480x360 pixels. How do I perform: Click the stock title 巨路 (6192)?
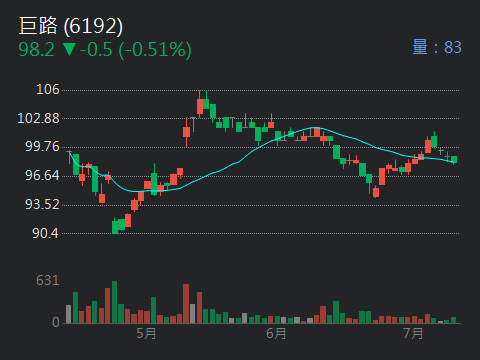[71, 26]
